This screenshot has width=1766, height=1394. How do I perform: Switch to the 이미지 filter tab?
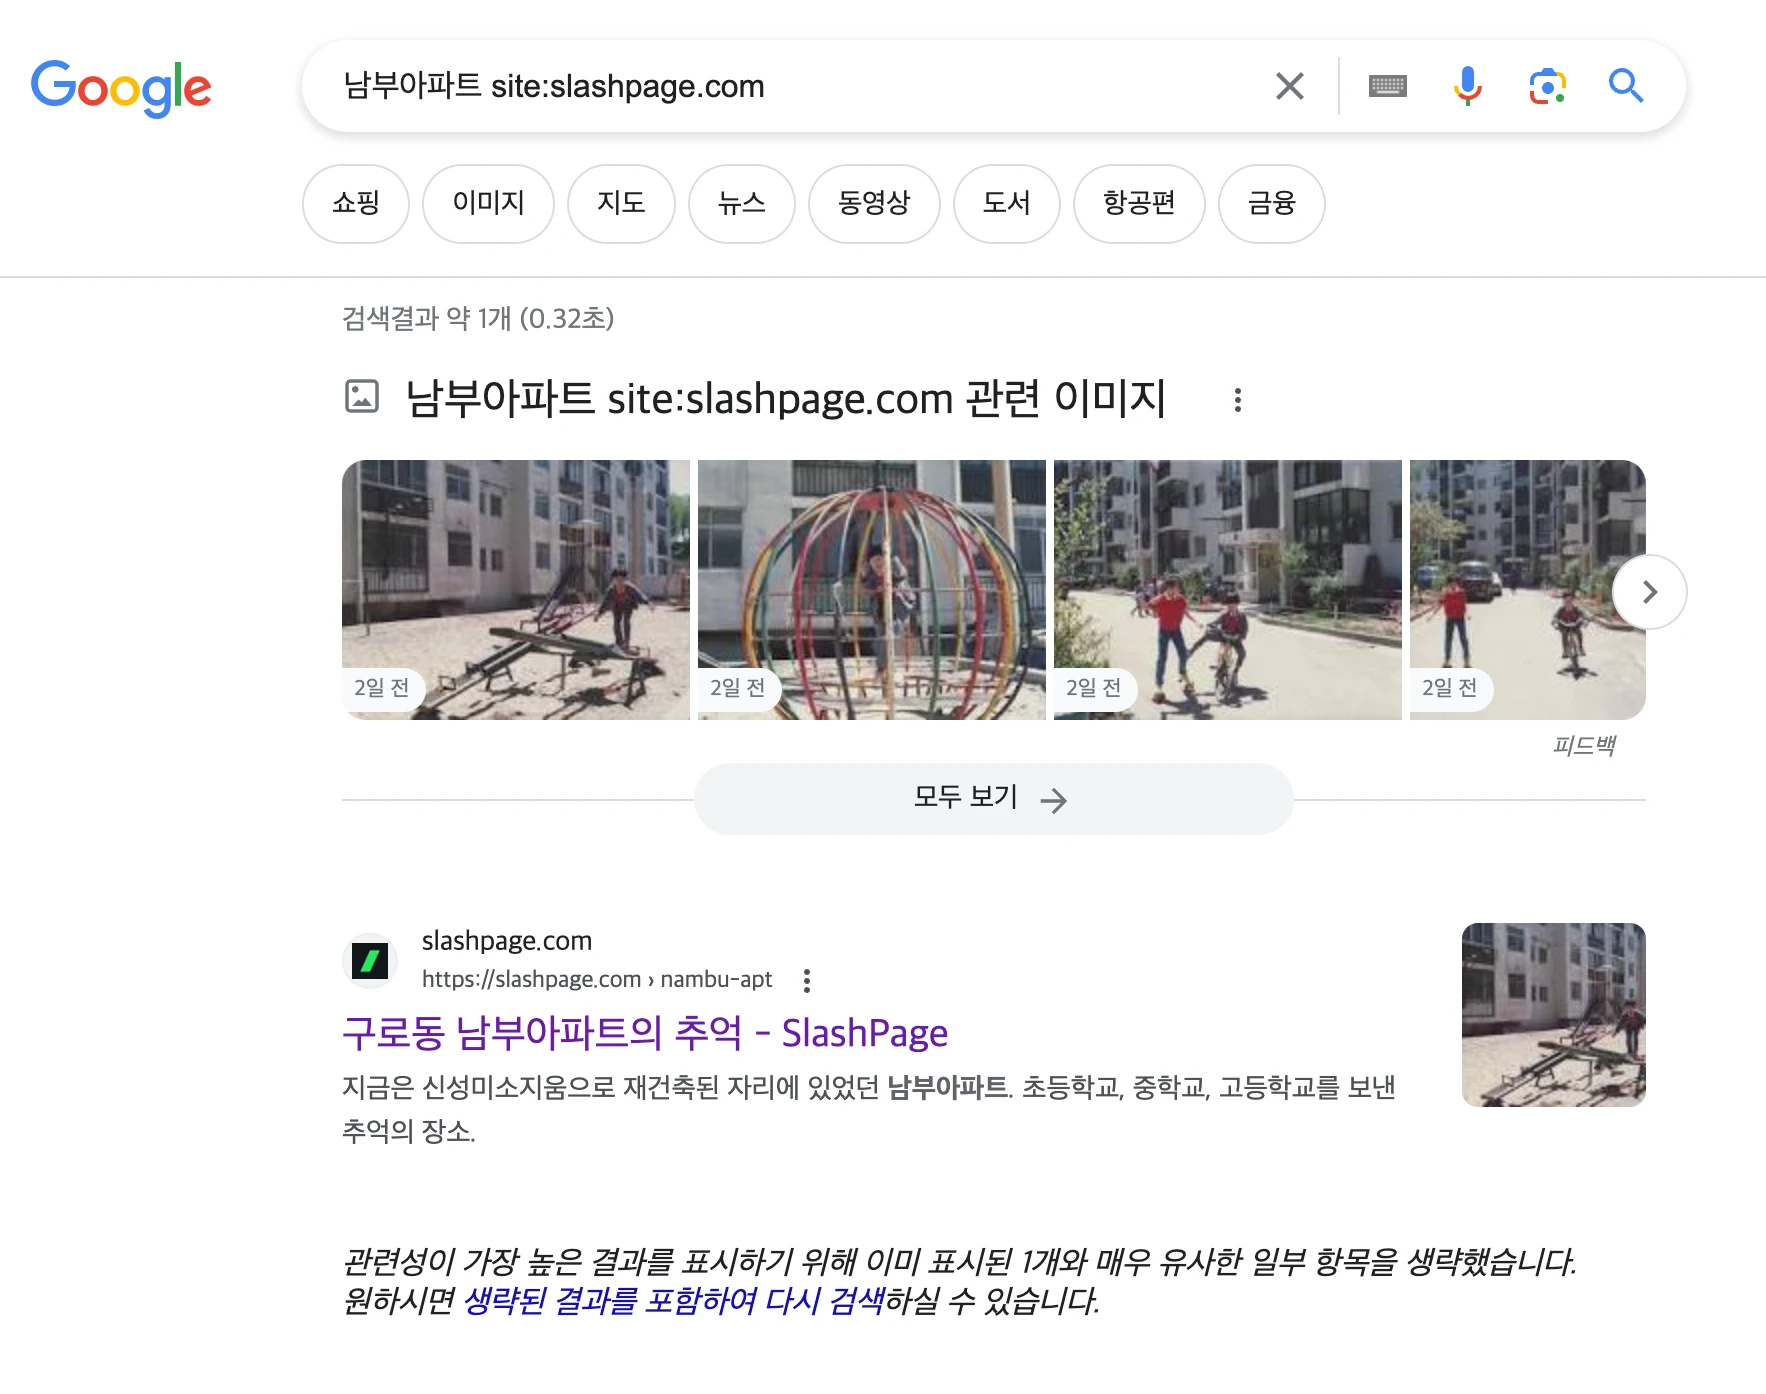[x=488, y=204]
